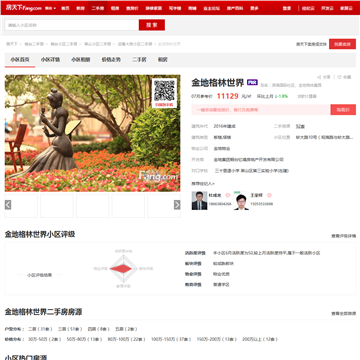Open the 52套 second-hand listings link

[x=300, y=126]
